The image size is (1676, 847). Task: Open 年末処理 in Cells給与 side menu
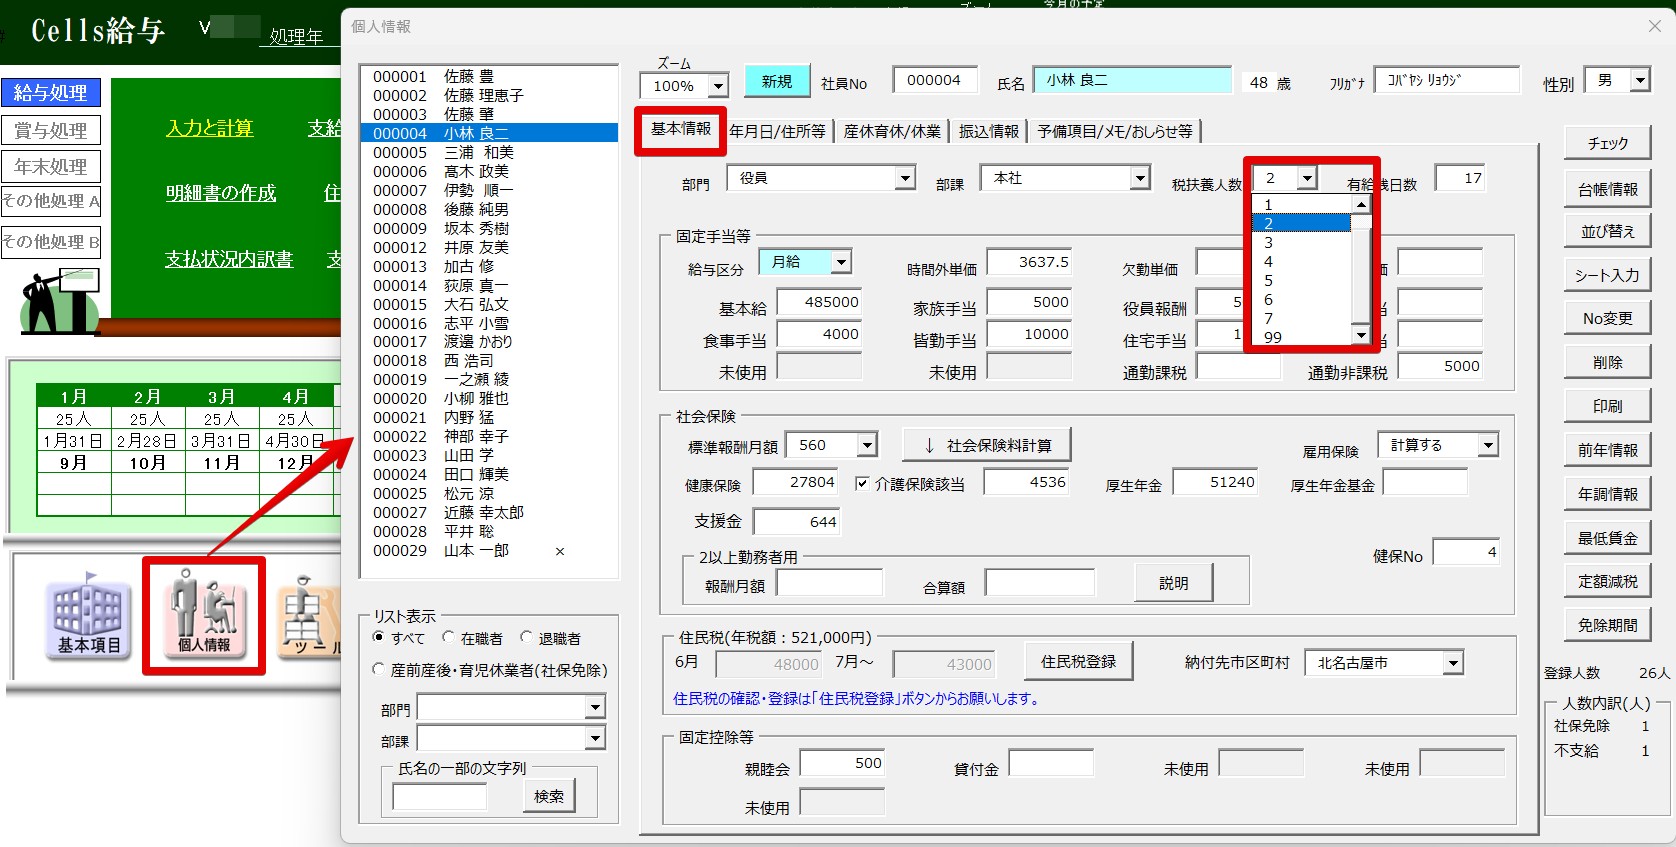51,166
